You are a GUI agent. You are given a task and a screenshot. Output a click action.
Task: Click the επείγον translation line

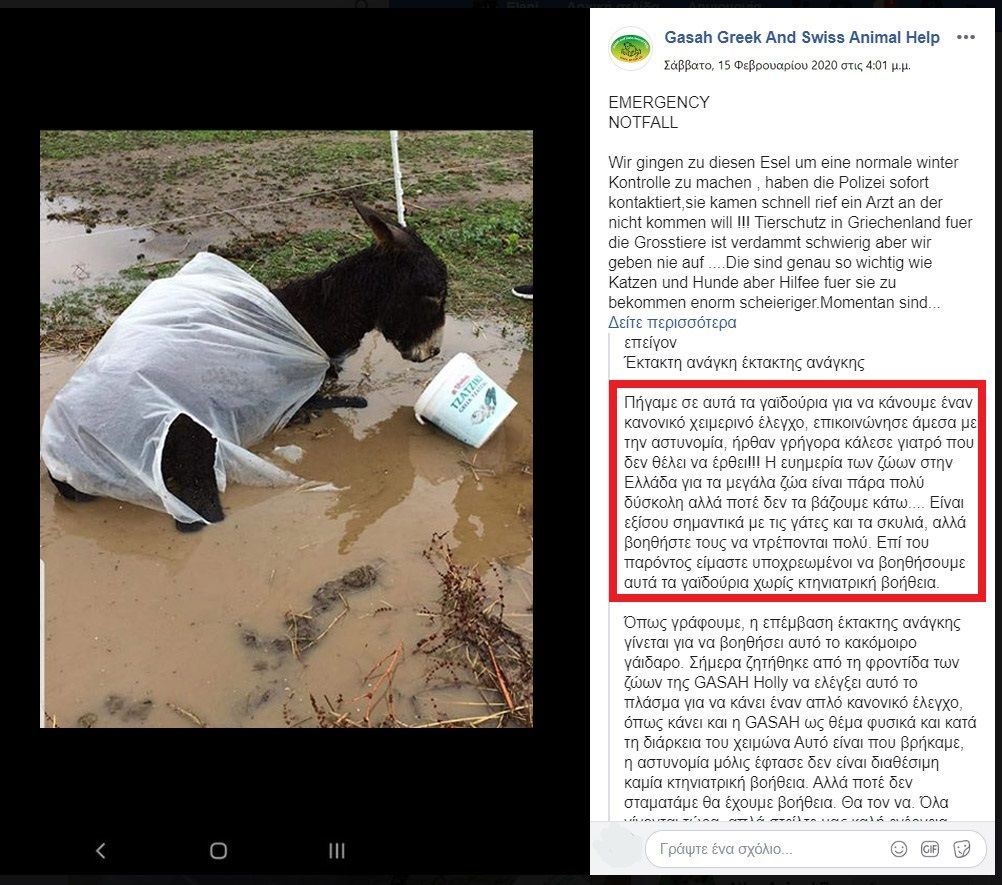click(650, 342)
